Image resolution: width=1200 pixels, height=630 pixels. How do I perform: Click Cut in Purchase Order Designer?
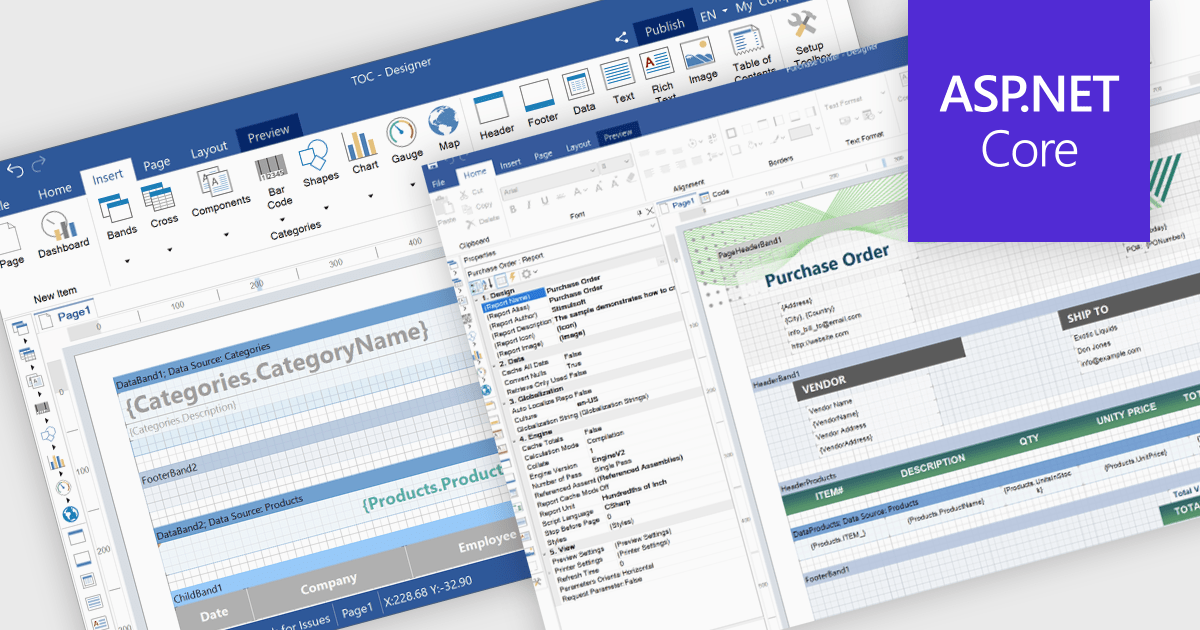point(471,192)
